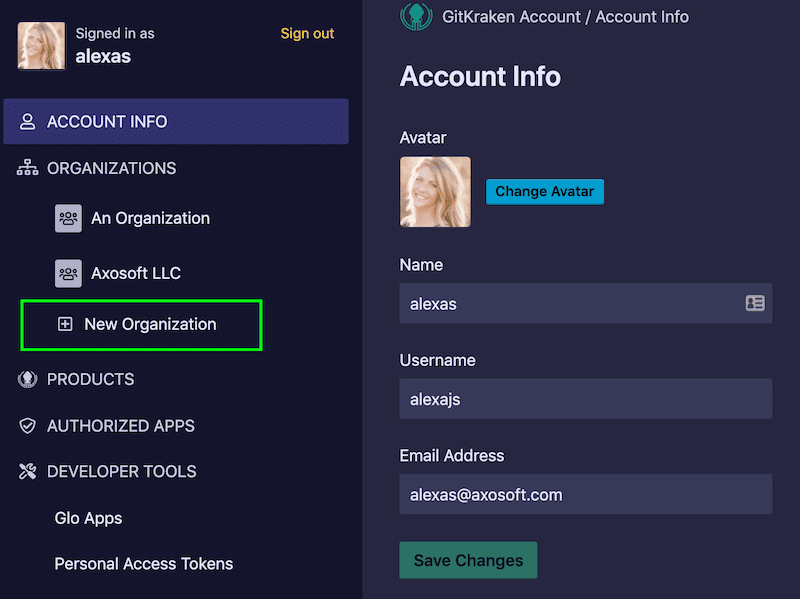Click the hierarchy icon next to Organizations
The height and width of the screenshot is (599, 800).
[27, 169]
